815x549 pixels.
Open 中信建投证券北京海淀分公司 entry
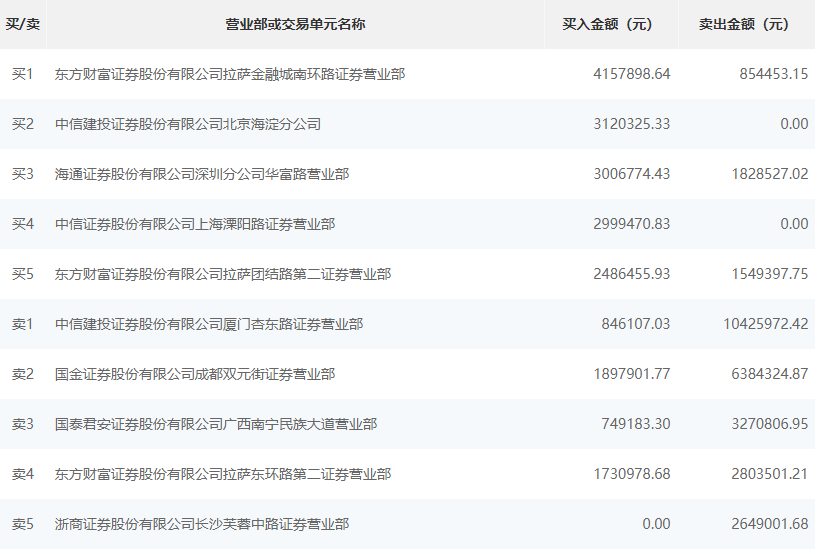coord(188,124)
